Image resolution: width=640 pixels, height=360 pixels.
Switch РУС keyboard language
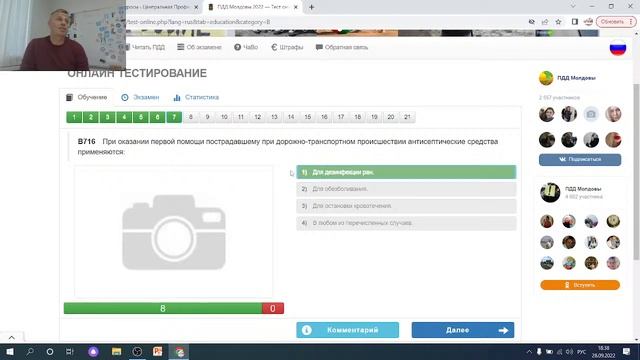[x=582, y=351]
